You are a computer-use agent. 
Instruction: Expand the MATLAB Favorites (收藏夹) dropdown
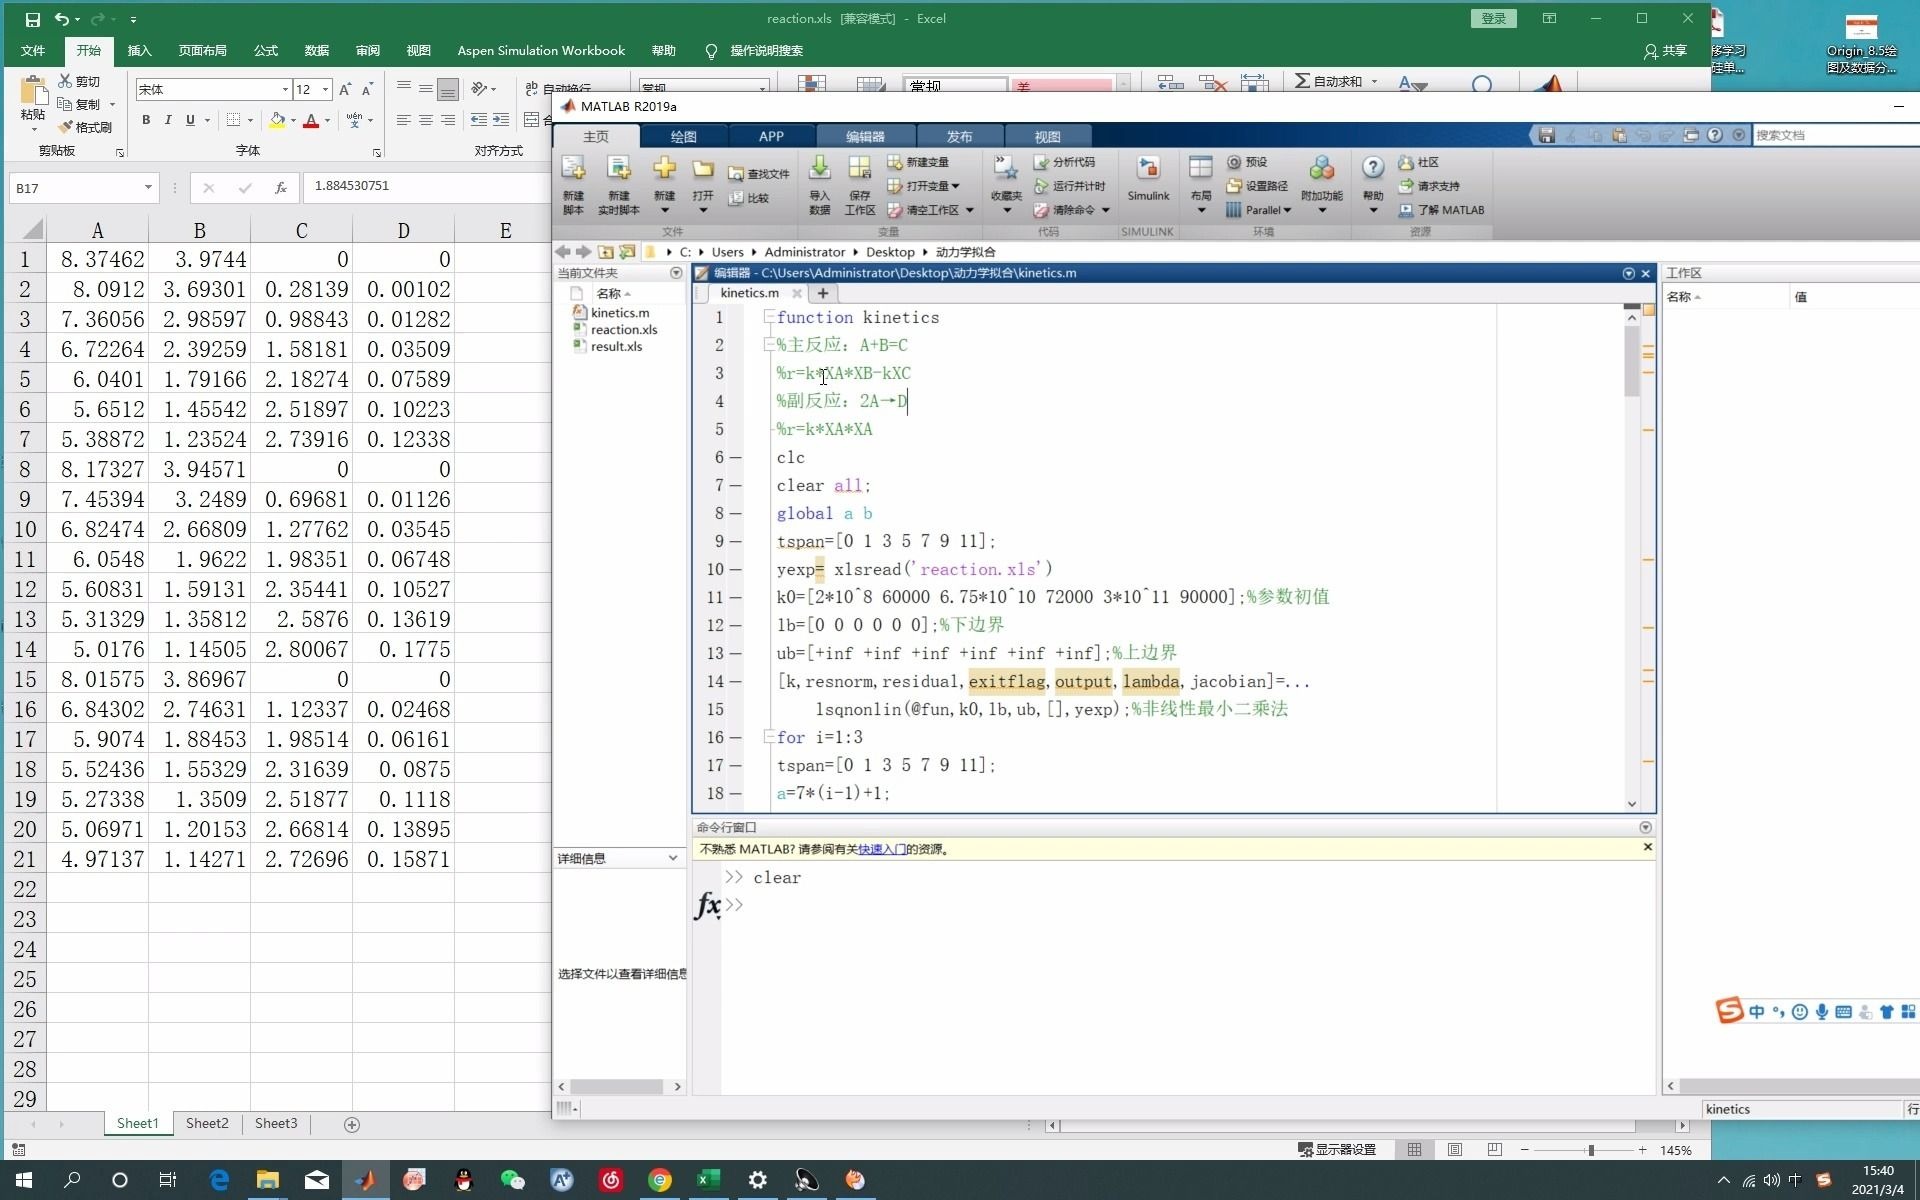click(x=1006, y=210)
